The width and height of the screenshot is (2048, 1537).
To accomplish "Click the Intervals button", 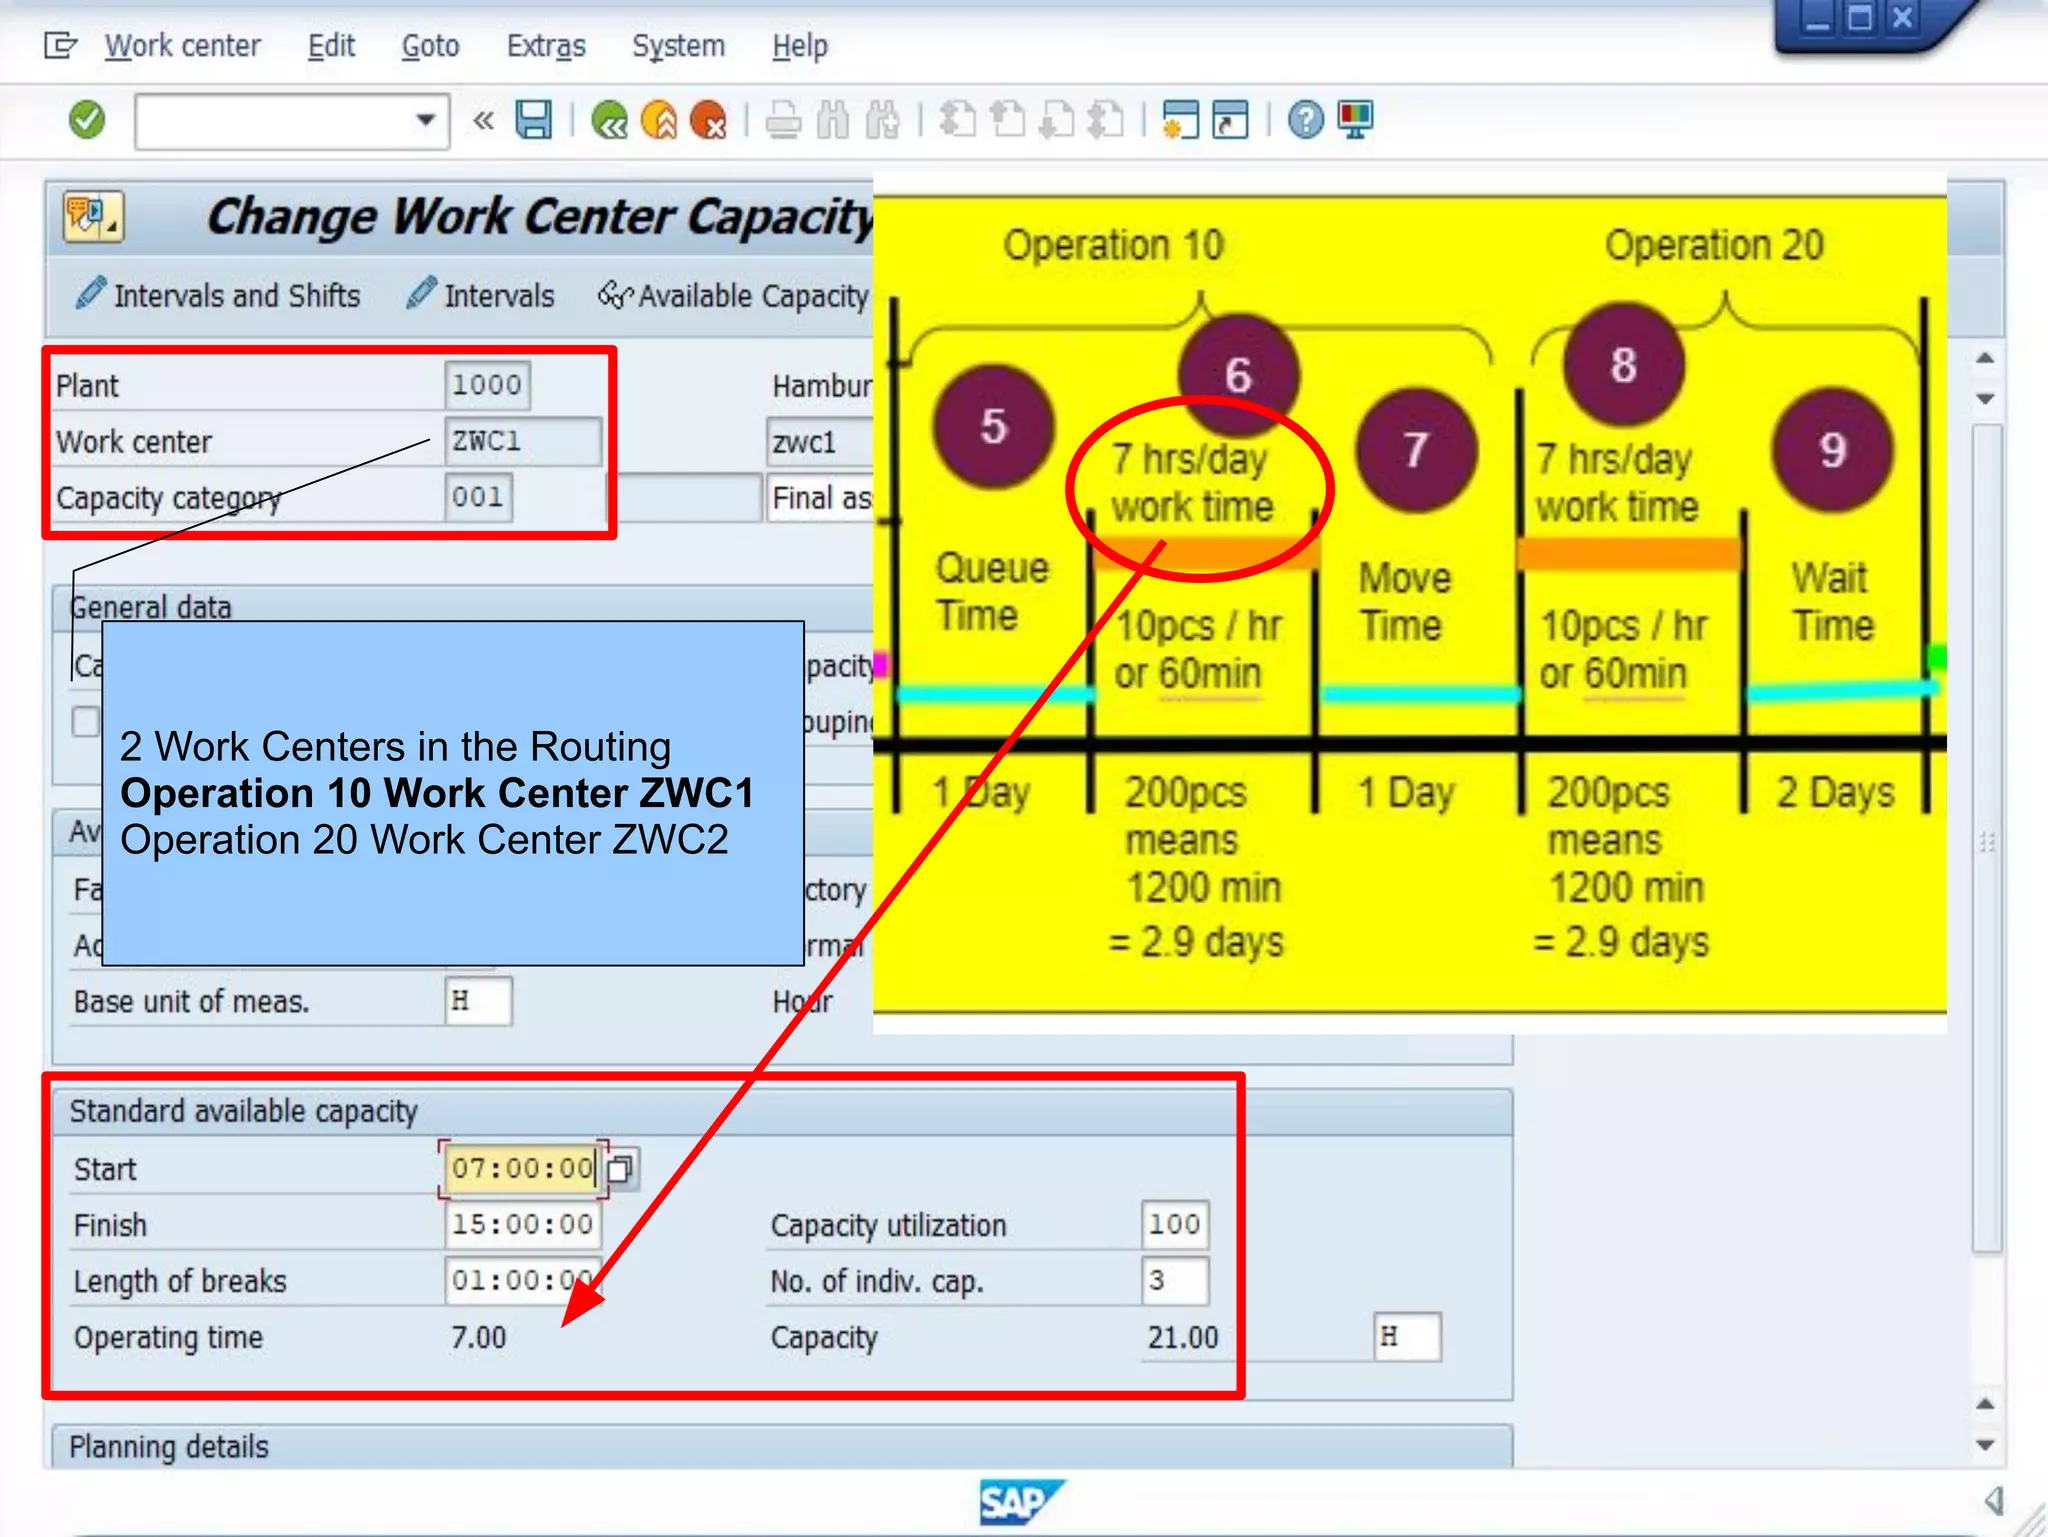I will pyautogui.click(x=480, y=296).
